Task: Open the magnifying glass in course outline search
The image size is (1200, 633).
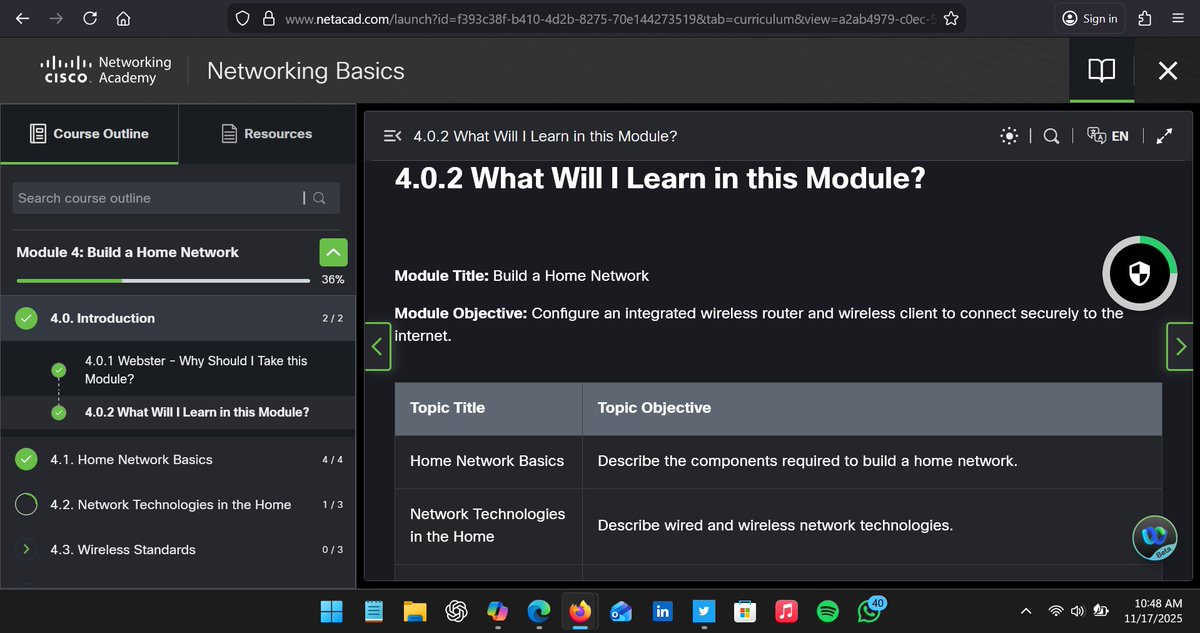Action: coord(319,198)
